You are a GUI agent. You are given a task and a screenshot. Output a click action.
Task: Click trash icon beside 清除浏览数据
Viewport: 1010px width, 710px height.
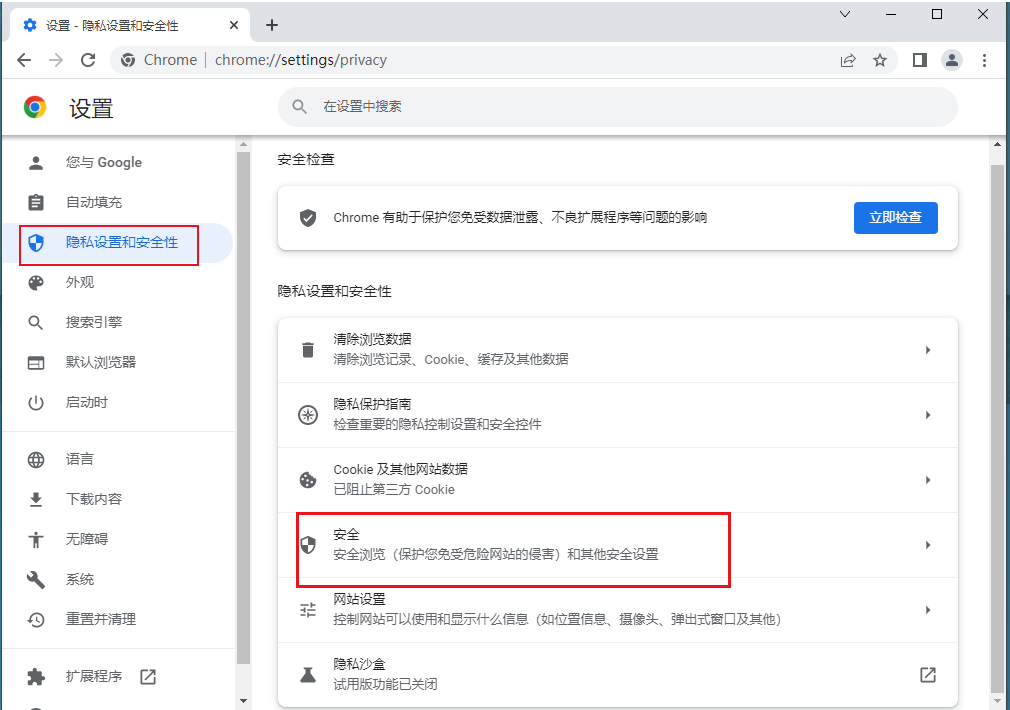tap(308, 350)
